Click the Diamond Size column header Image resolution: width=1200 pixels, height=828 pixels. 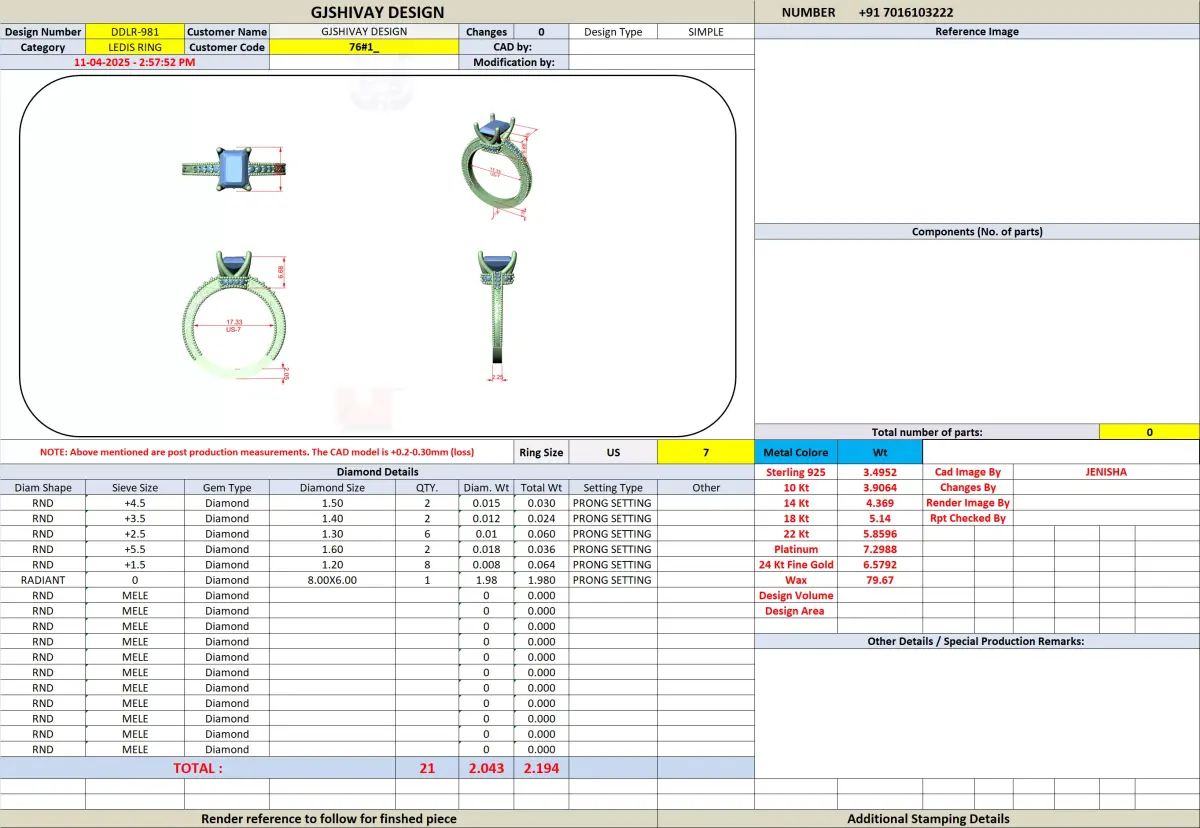333,488
